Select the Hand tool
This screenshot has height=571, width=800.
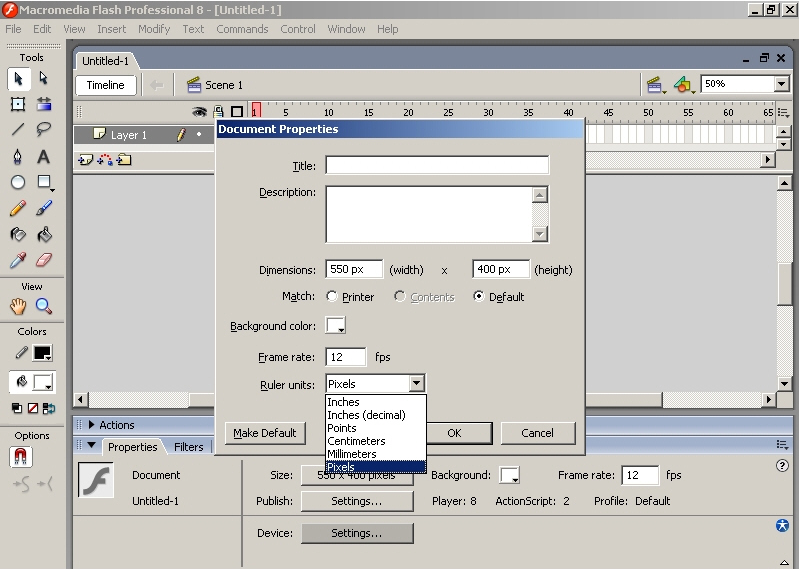18,307
